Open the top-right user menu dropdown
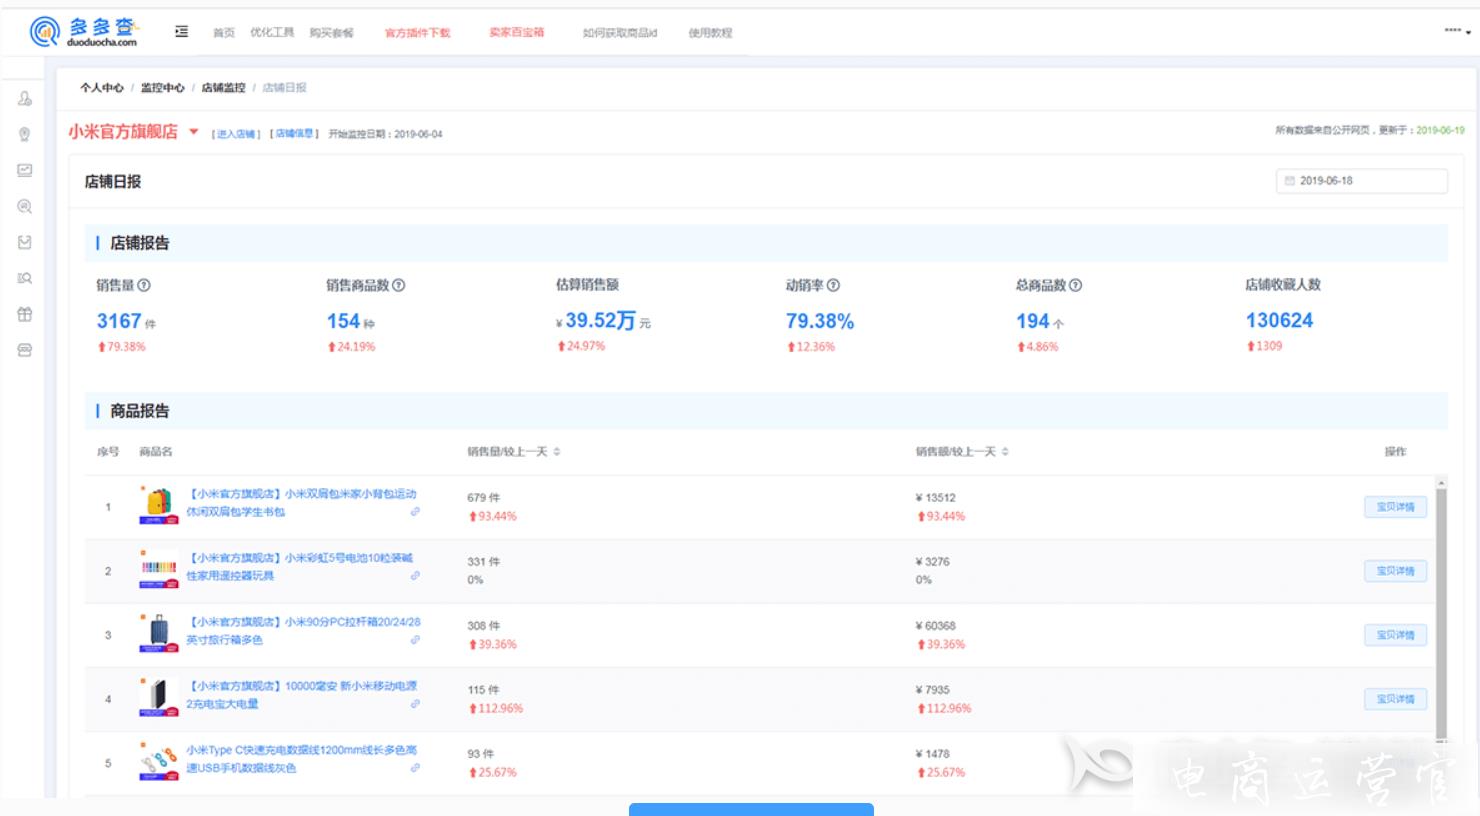Image resolution: width=1480 pixels, height=816 pixels. pos(1458,31)
